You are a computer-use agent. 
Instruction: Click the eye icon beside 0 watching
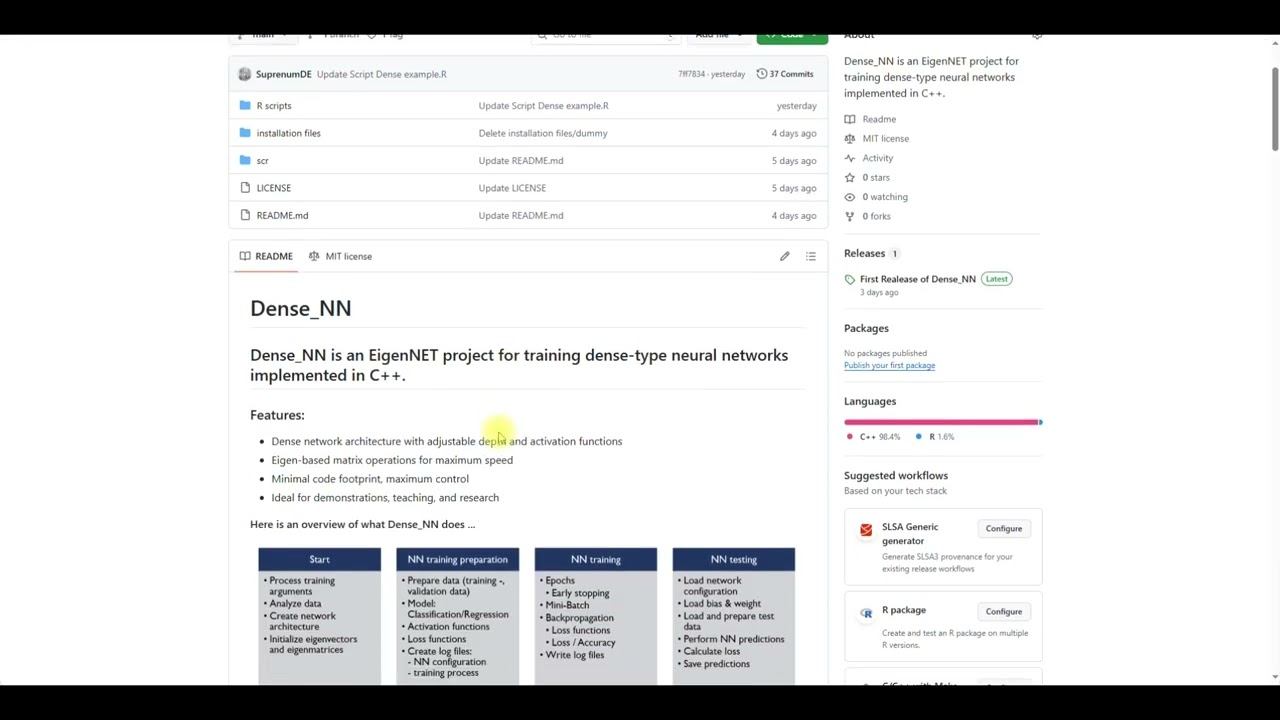850,197
